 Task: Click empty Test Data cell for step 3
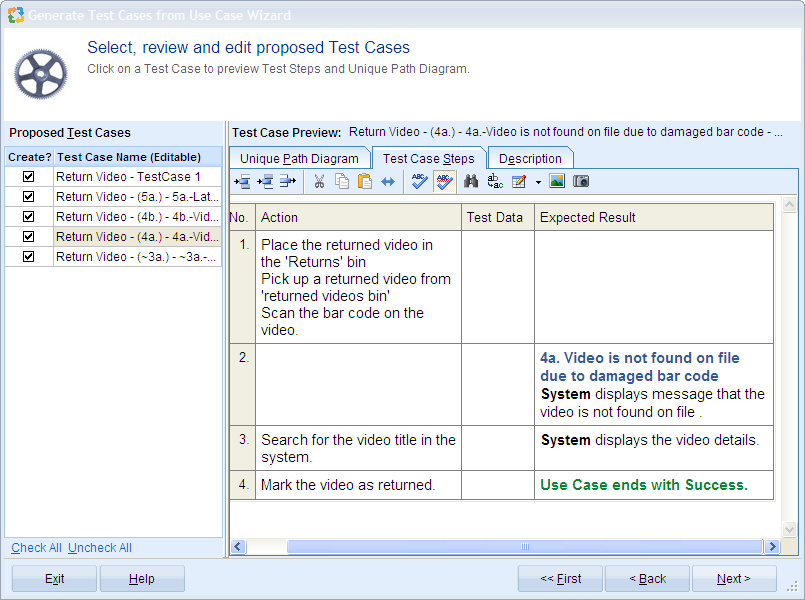click(x=498, y=448)
